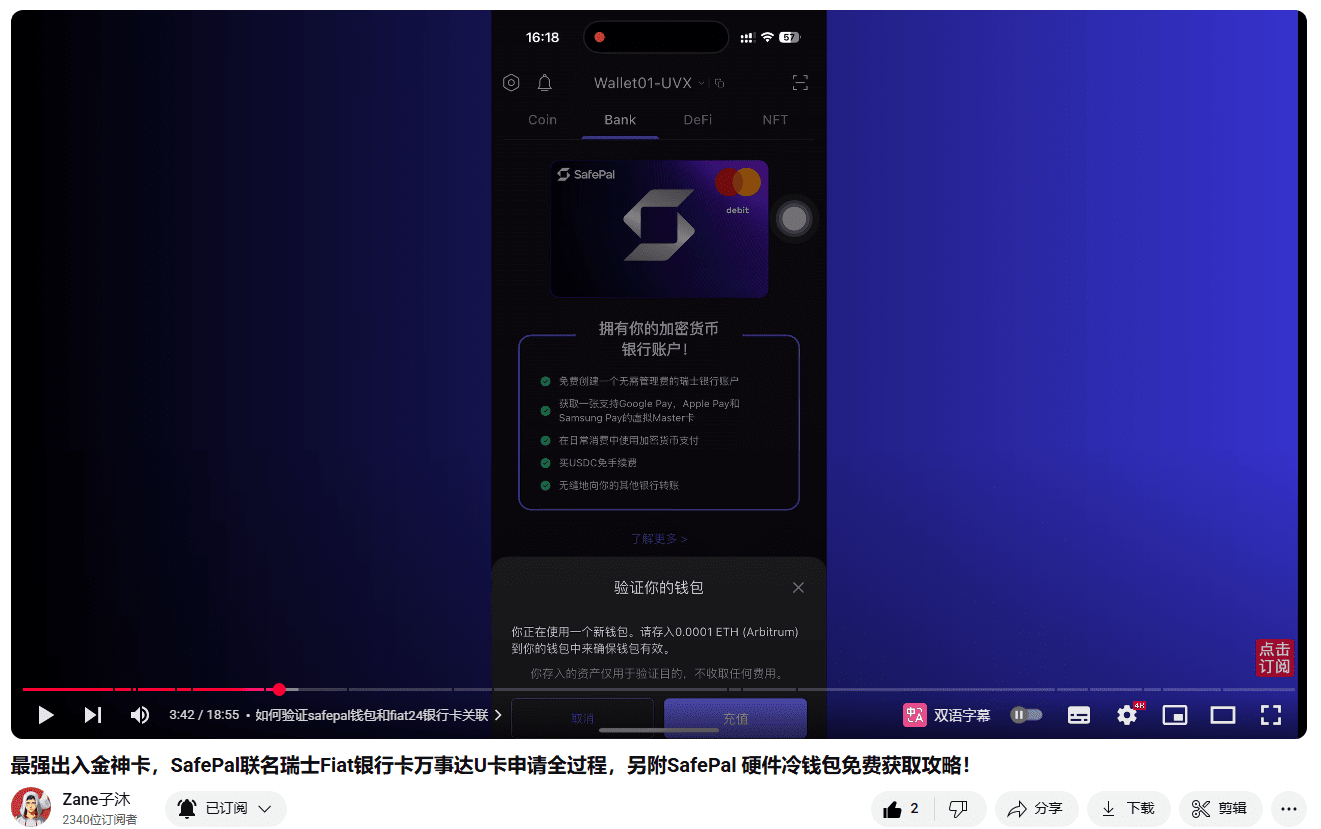This screenshot has width=1321, height=829.
Task: Switch to theater mode
Action: [x=1223, y=715]
